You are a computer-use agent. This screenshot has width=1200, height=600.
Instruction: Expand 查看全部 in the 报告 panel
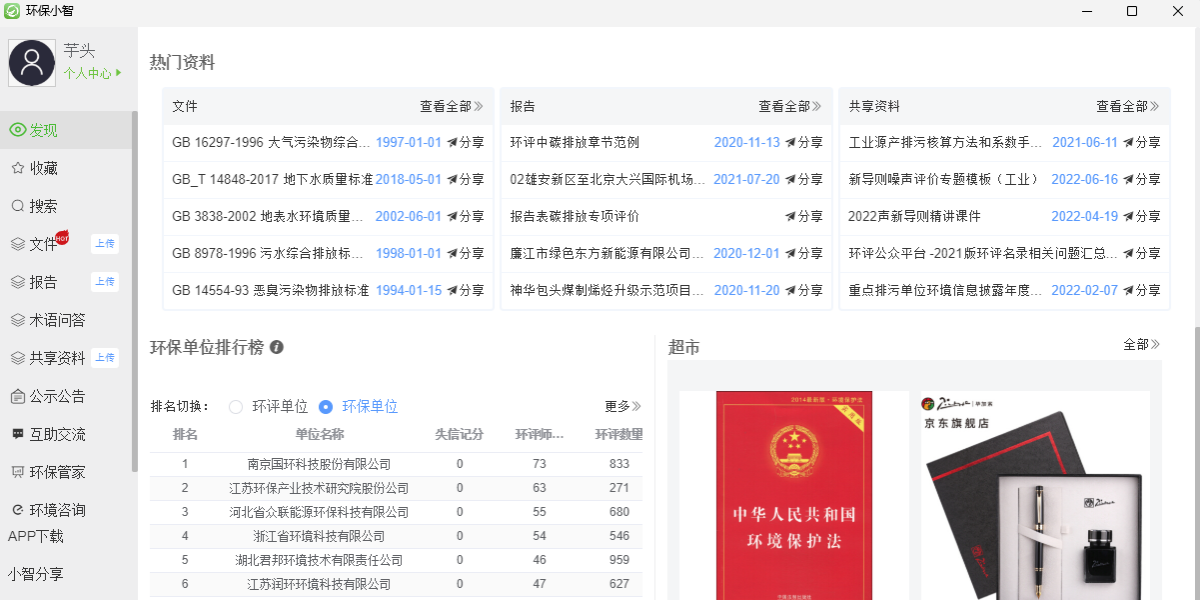pyautogui.click(x=789, y=106)
